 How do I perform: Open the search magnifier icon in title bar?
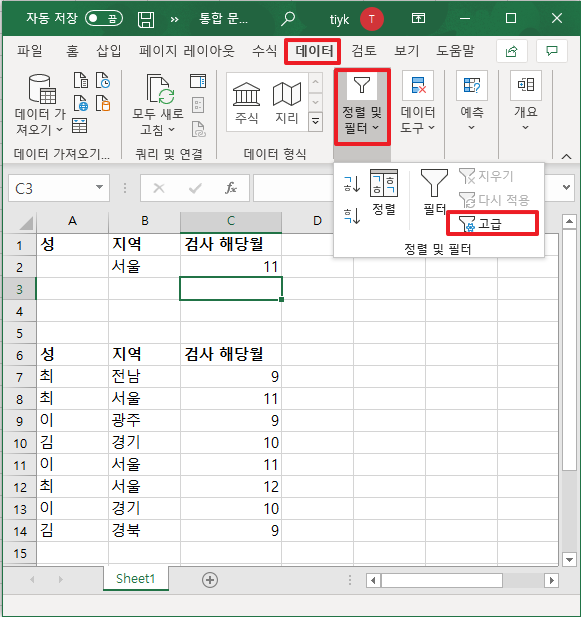tap(288, 18)
